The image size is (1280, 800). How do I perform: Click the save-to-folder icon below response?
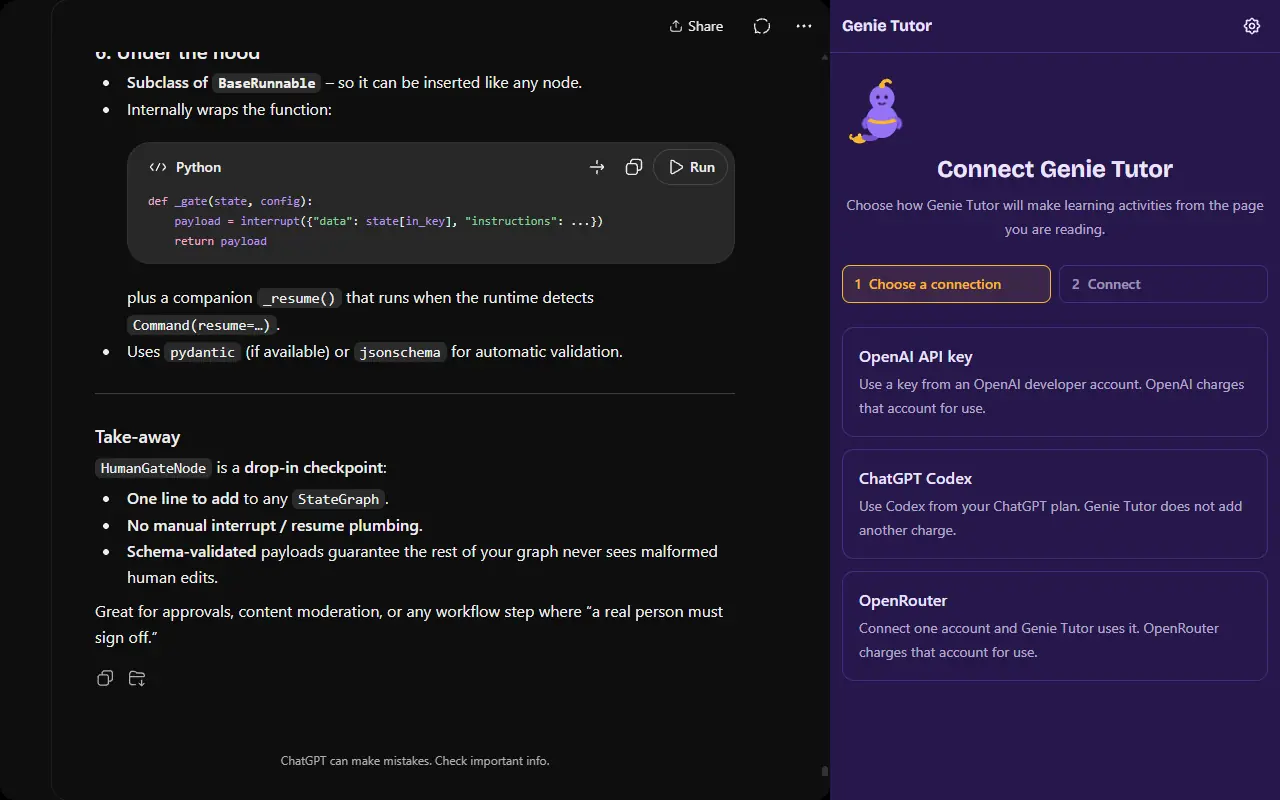point(137,678)
